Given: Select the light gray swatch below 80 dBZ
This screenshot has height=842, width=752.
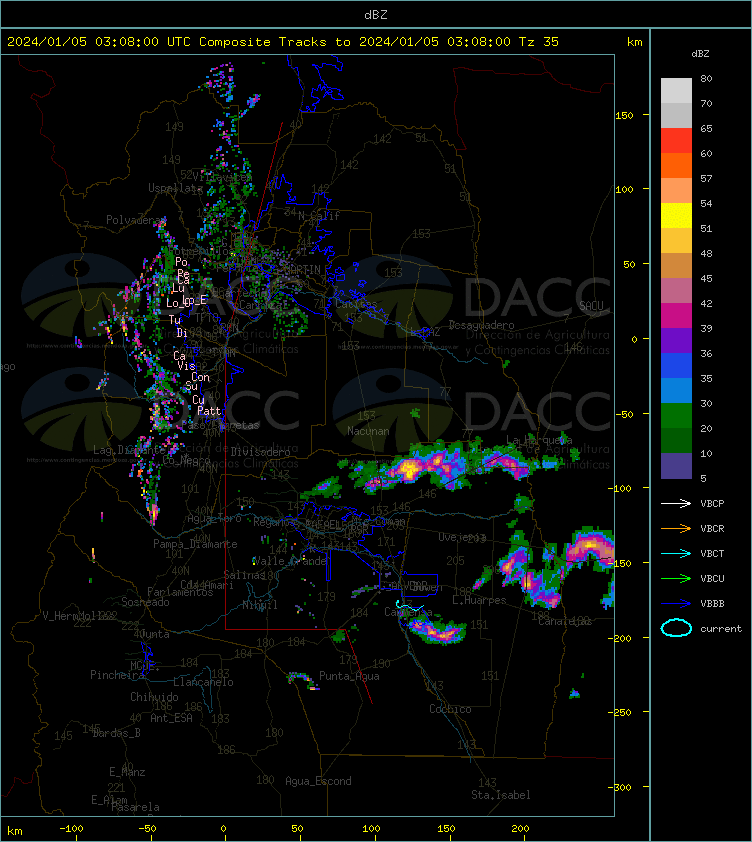Looking at the screenshot, I should coord(676,90).
